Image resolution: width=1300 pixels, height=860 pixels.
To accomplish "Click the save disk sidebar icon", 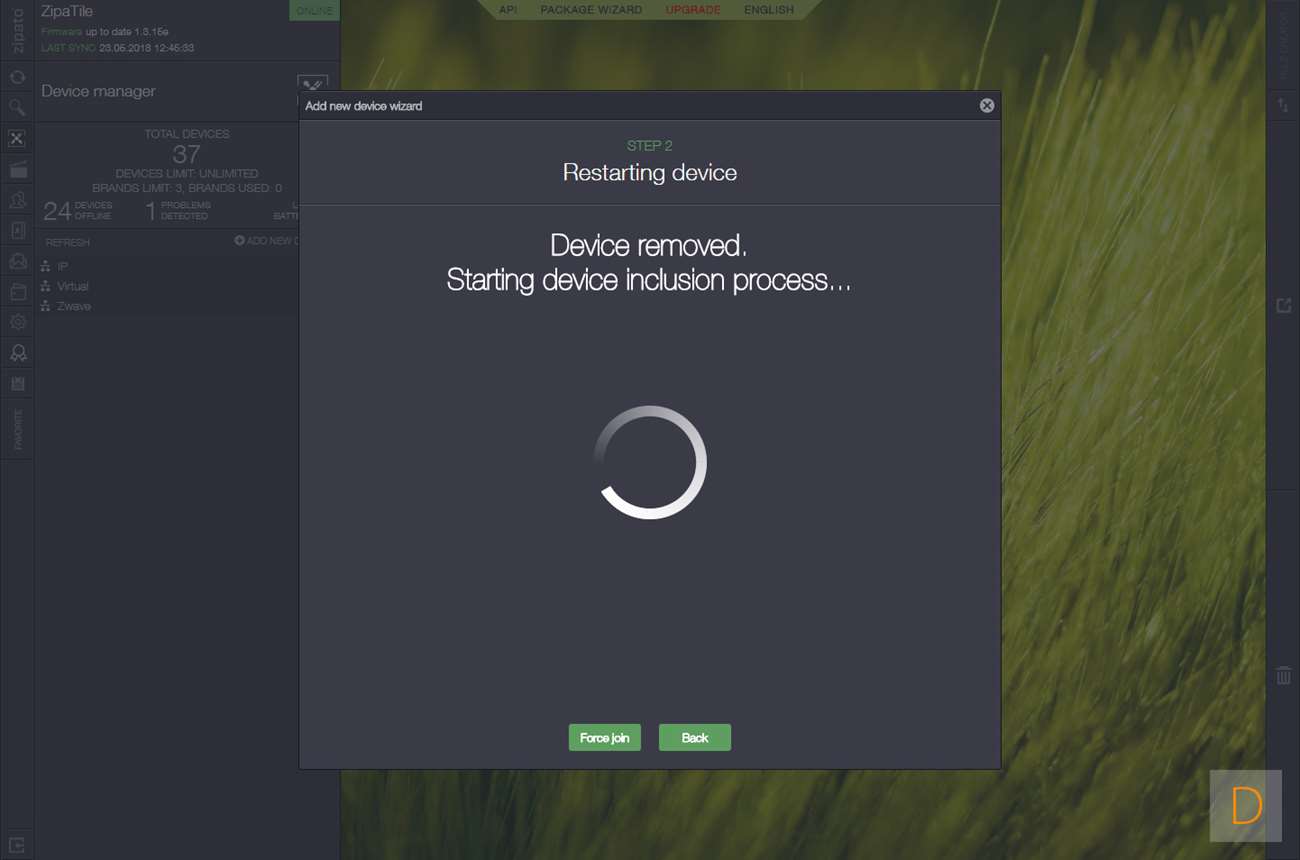I will (x=17, y=384).
